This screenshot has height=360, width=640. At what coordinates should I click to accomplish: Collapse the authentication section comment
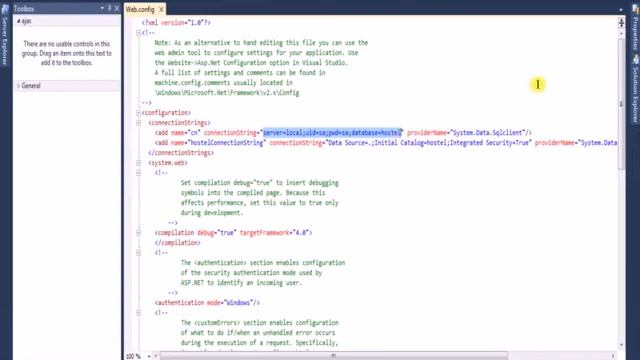[138, 253]
